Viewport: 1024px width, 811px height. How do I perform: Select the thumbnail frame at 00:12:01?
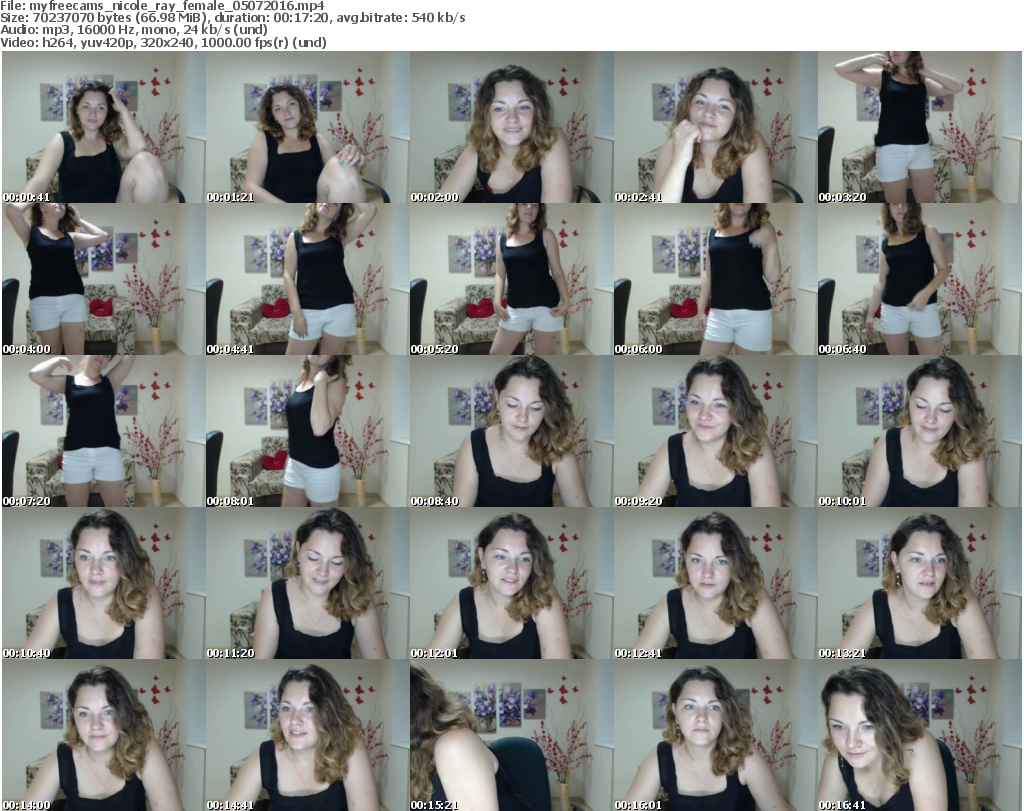click(511, 583)
